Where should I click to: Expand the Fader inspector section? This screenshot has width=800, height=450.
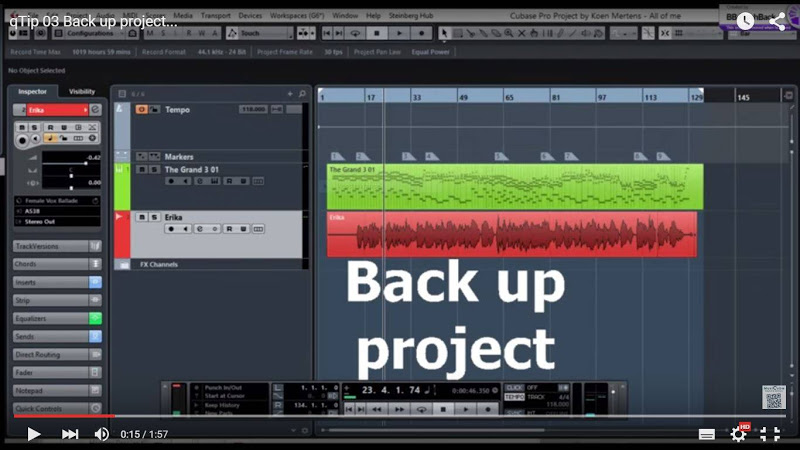click(x=57, y=372)
